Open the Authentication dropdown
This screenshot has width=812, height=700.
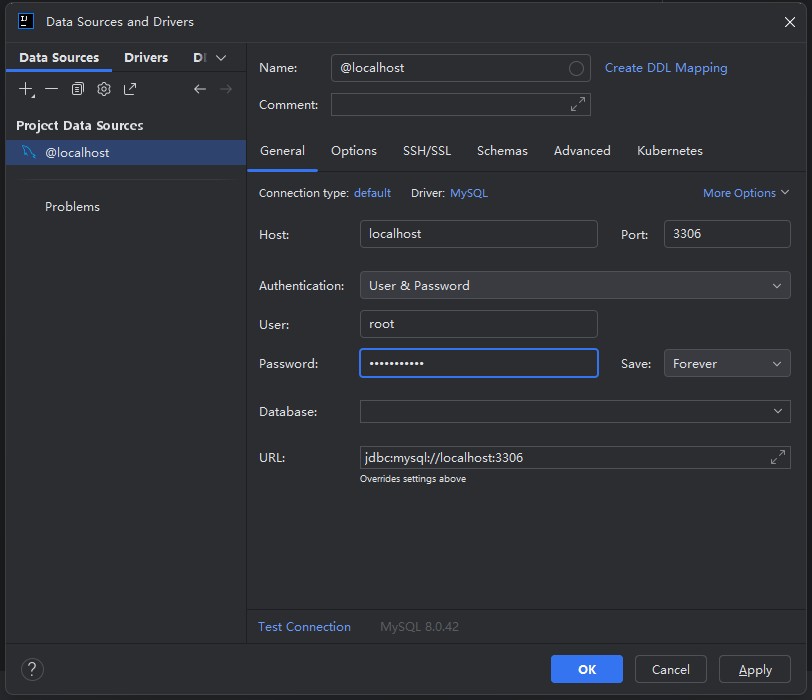pyautogui.click(x=575, y=285)
